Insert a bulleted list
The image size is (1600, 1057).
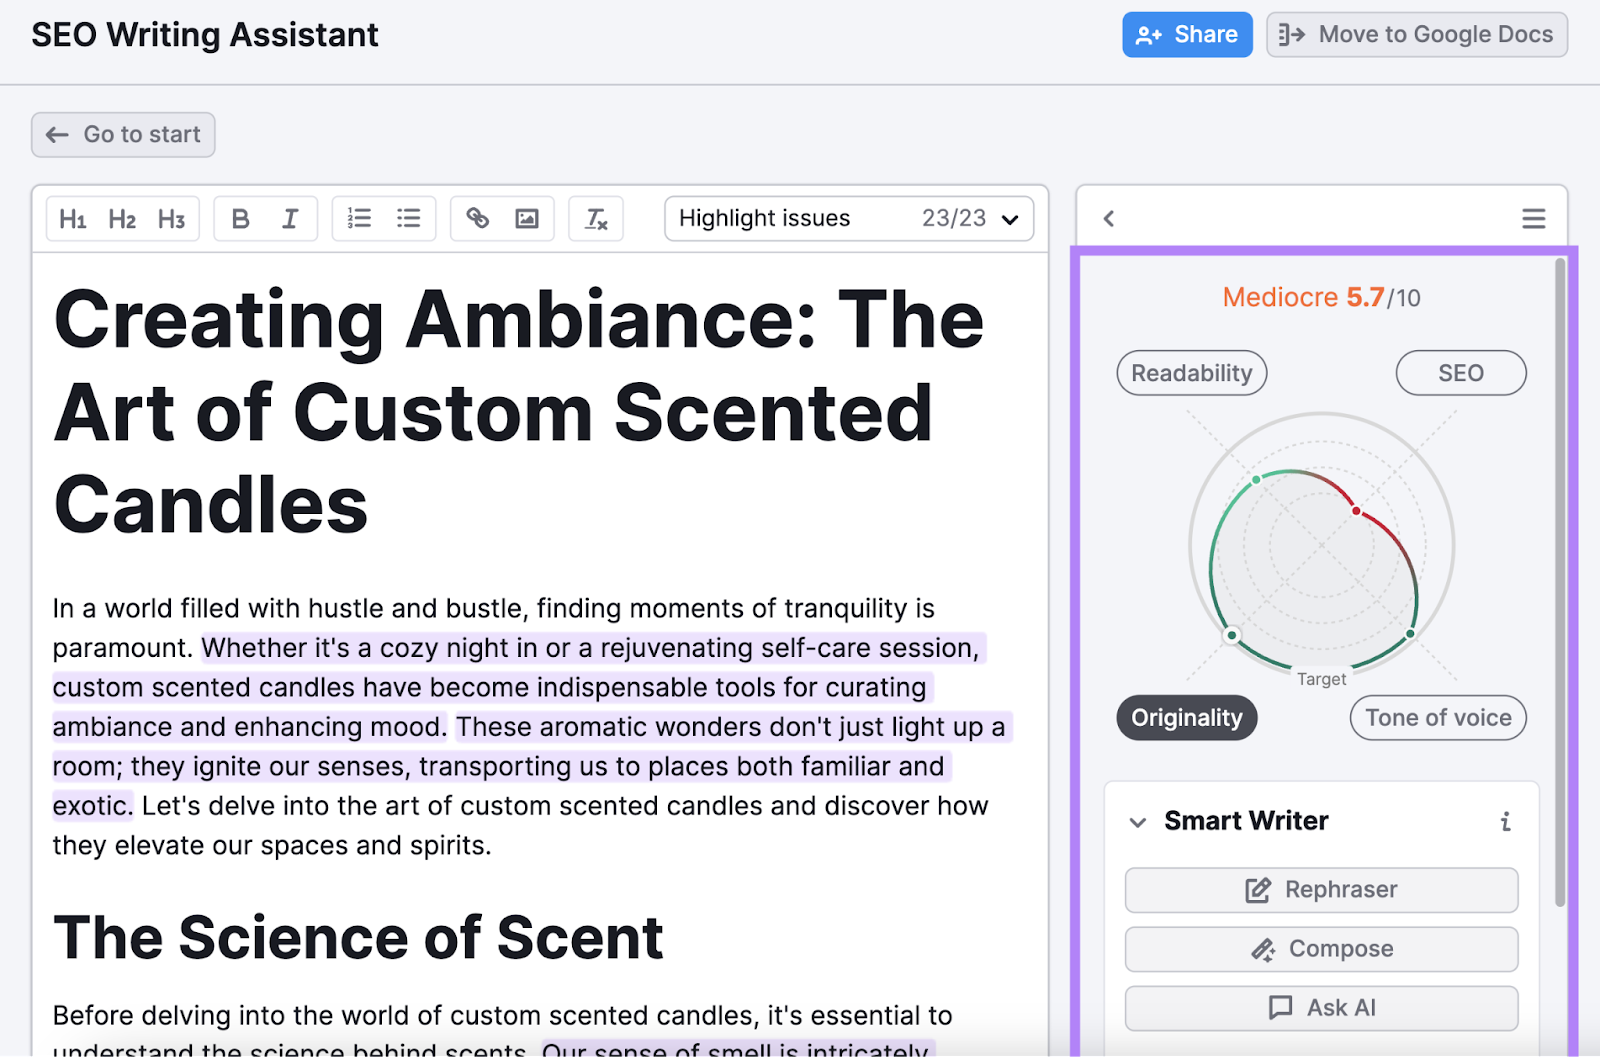pyautogui.click(x=408, y=218)
